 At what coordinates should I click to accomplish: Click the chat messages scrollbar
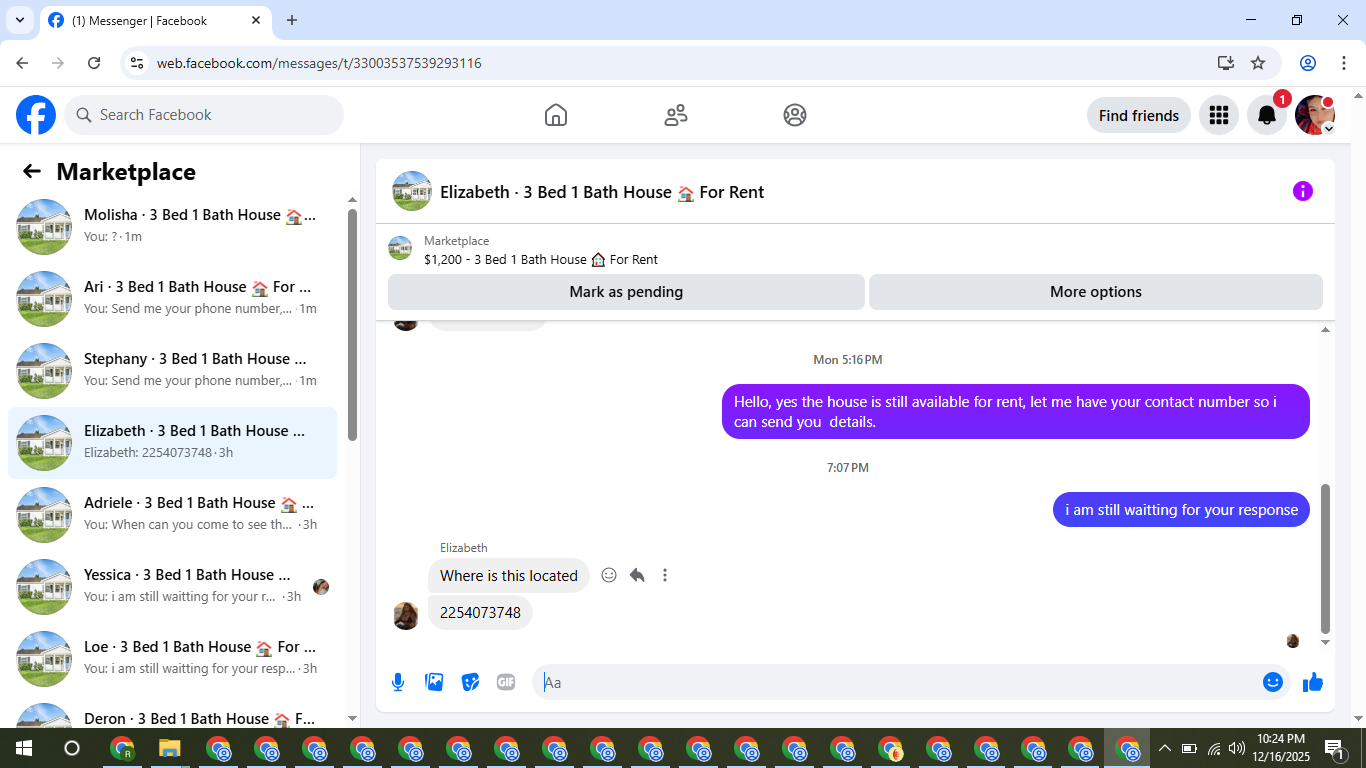(x=1326, y=558)
